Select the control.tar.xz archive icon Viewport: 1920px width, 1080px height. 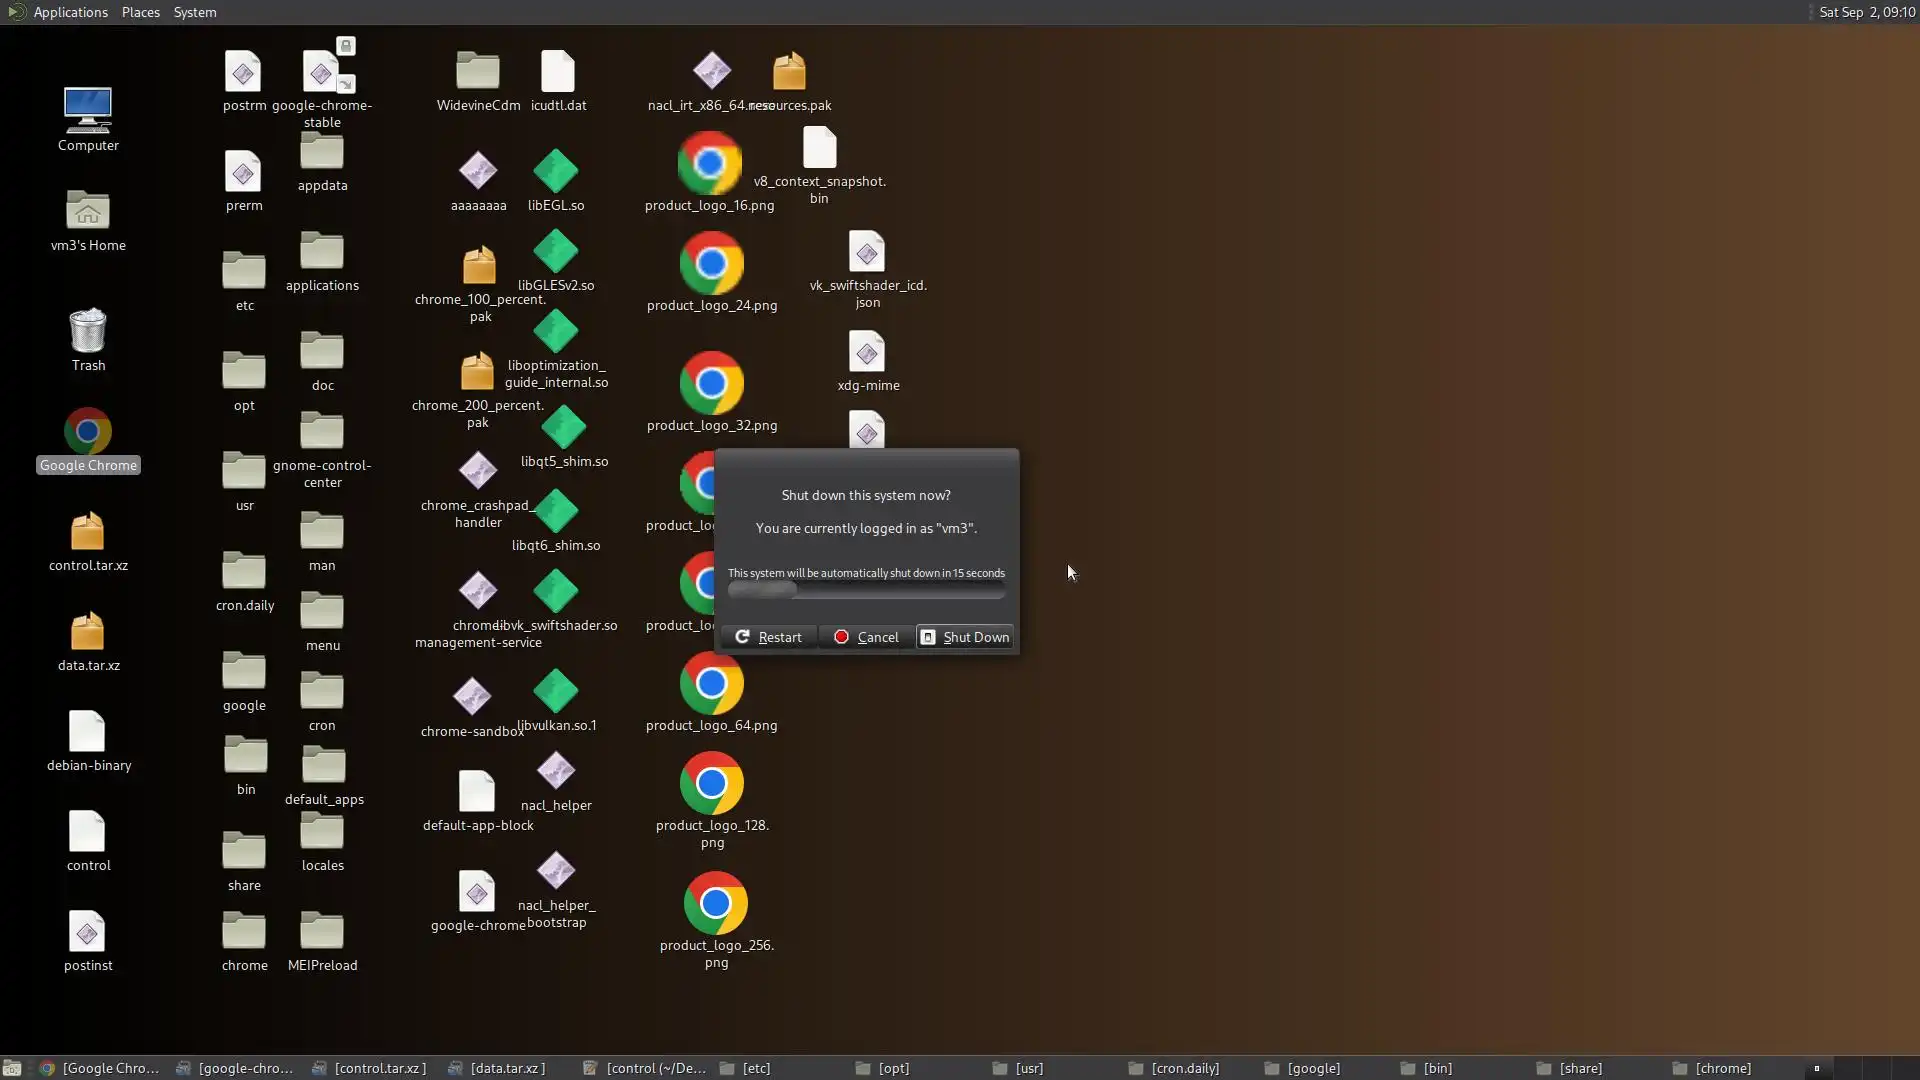pyautogui.click(x=88, y=533)
